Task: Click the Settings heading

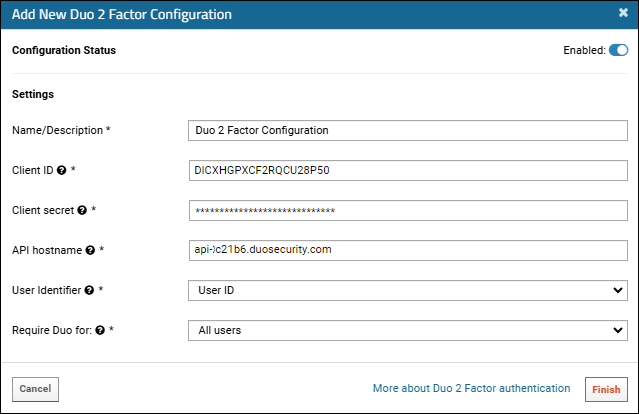Action: (x=33, y=95)
